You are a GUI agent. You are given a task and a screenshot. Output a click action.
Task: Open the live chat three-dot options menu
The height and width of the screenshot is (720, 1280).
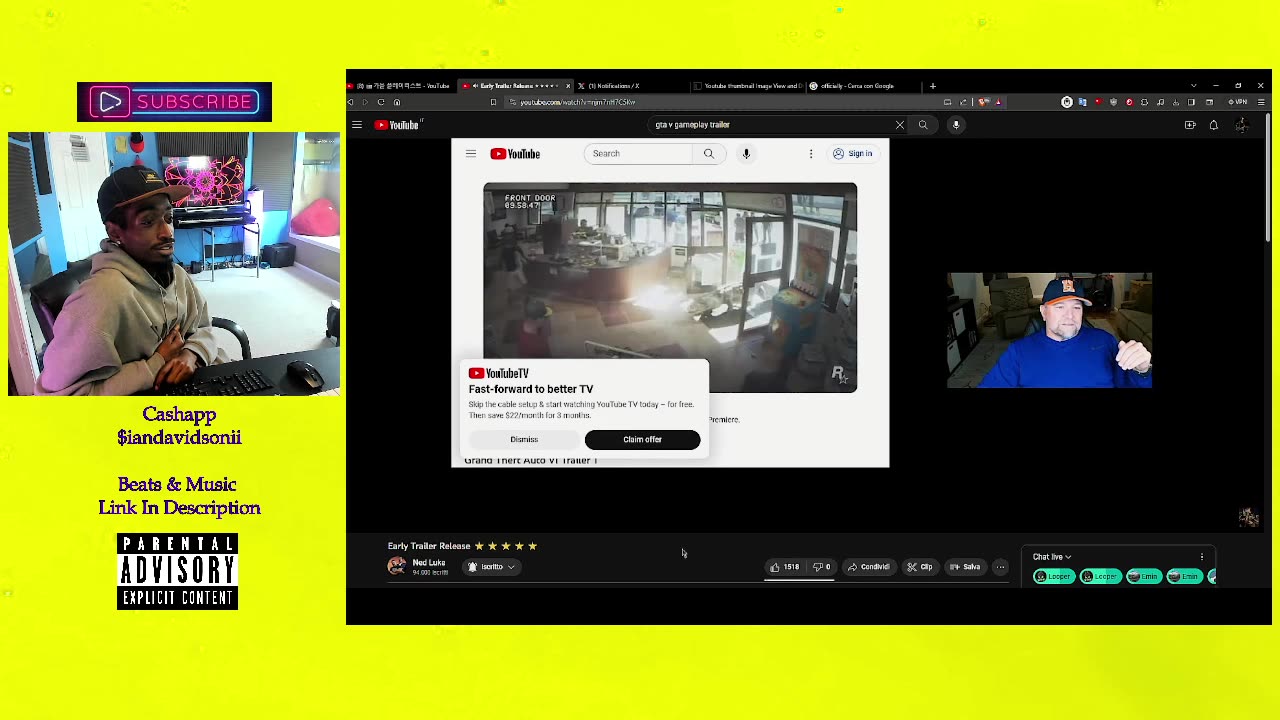(1202, 557)
